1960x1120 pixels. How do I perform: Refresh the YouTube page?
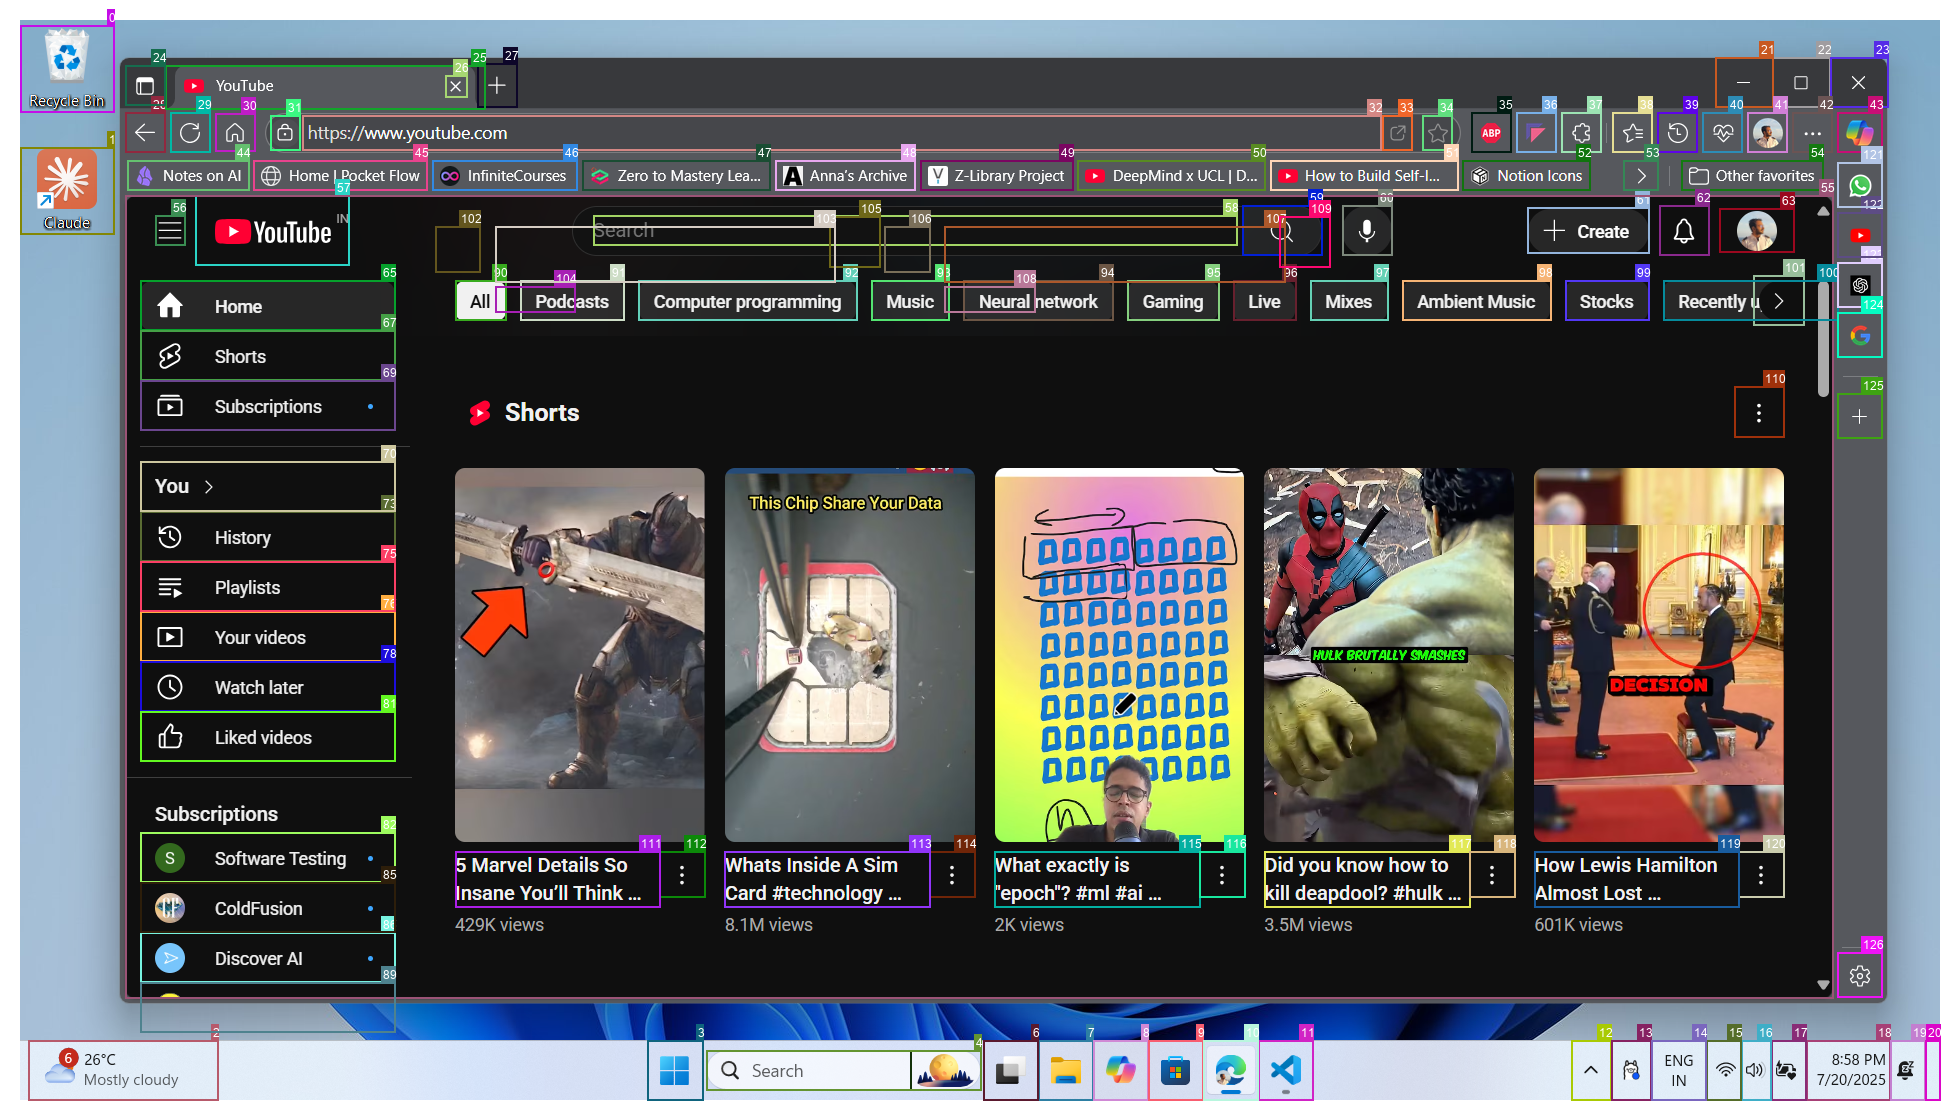click(x=190, y=132)
